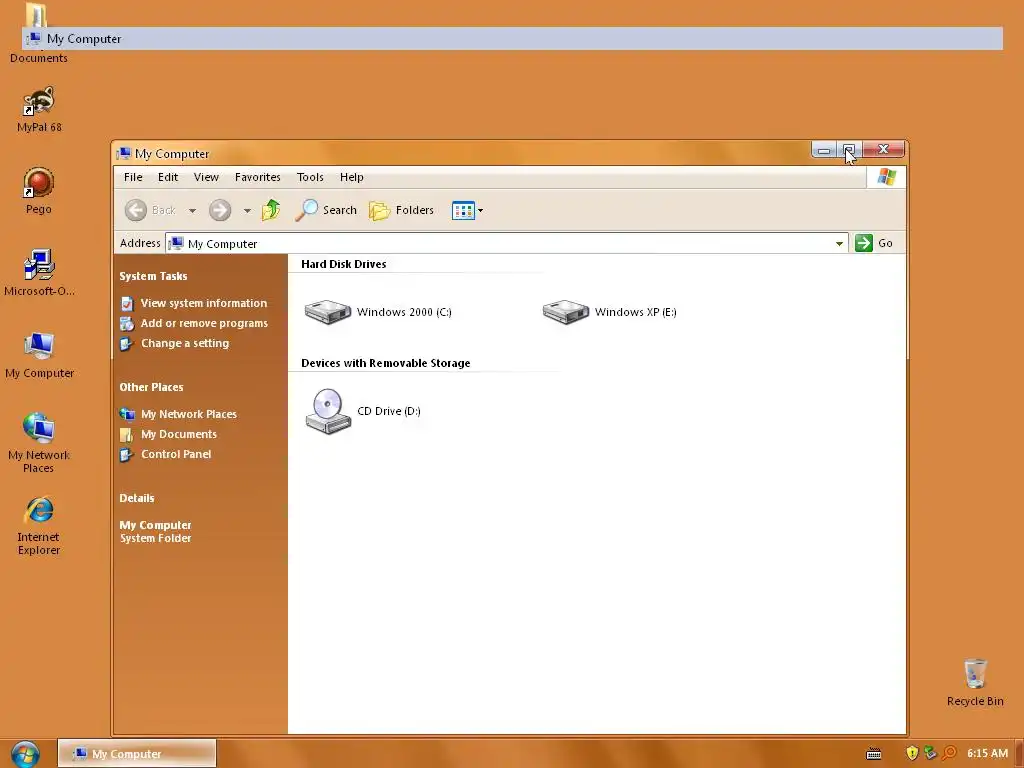
Task: Collapse the Details section header
Action: point(136,498)
